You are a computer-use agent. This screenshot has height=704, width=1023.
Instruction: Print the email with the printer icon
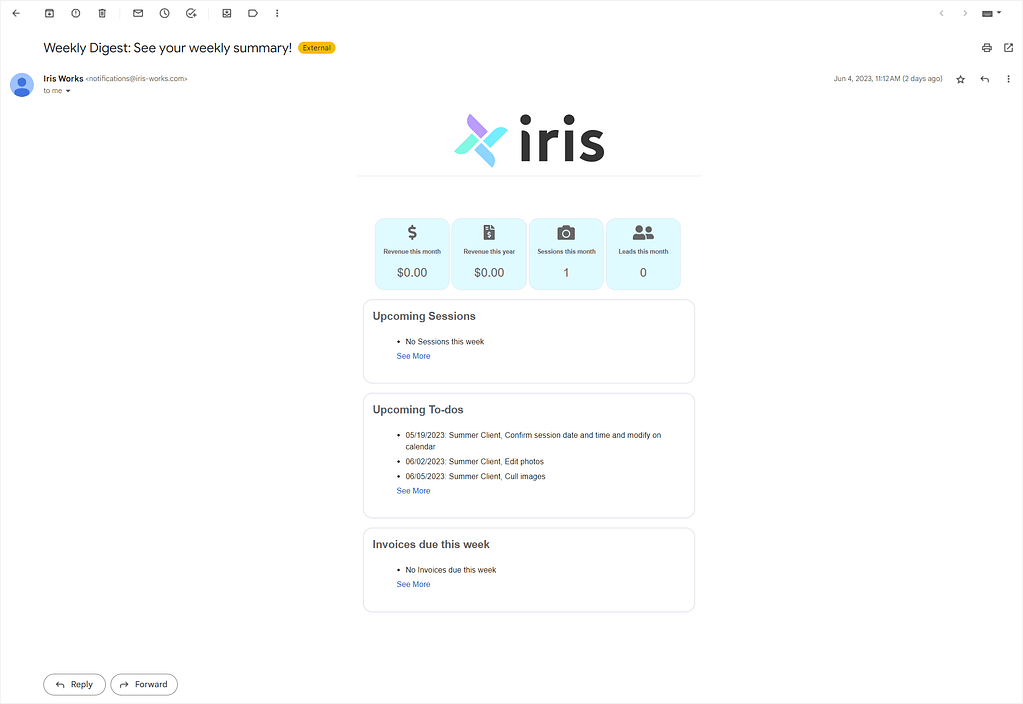(987, 48)
